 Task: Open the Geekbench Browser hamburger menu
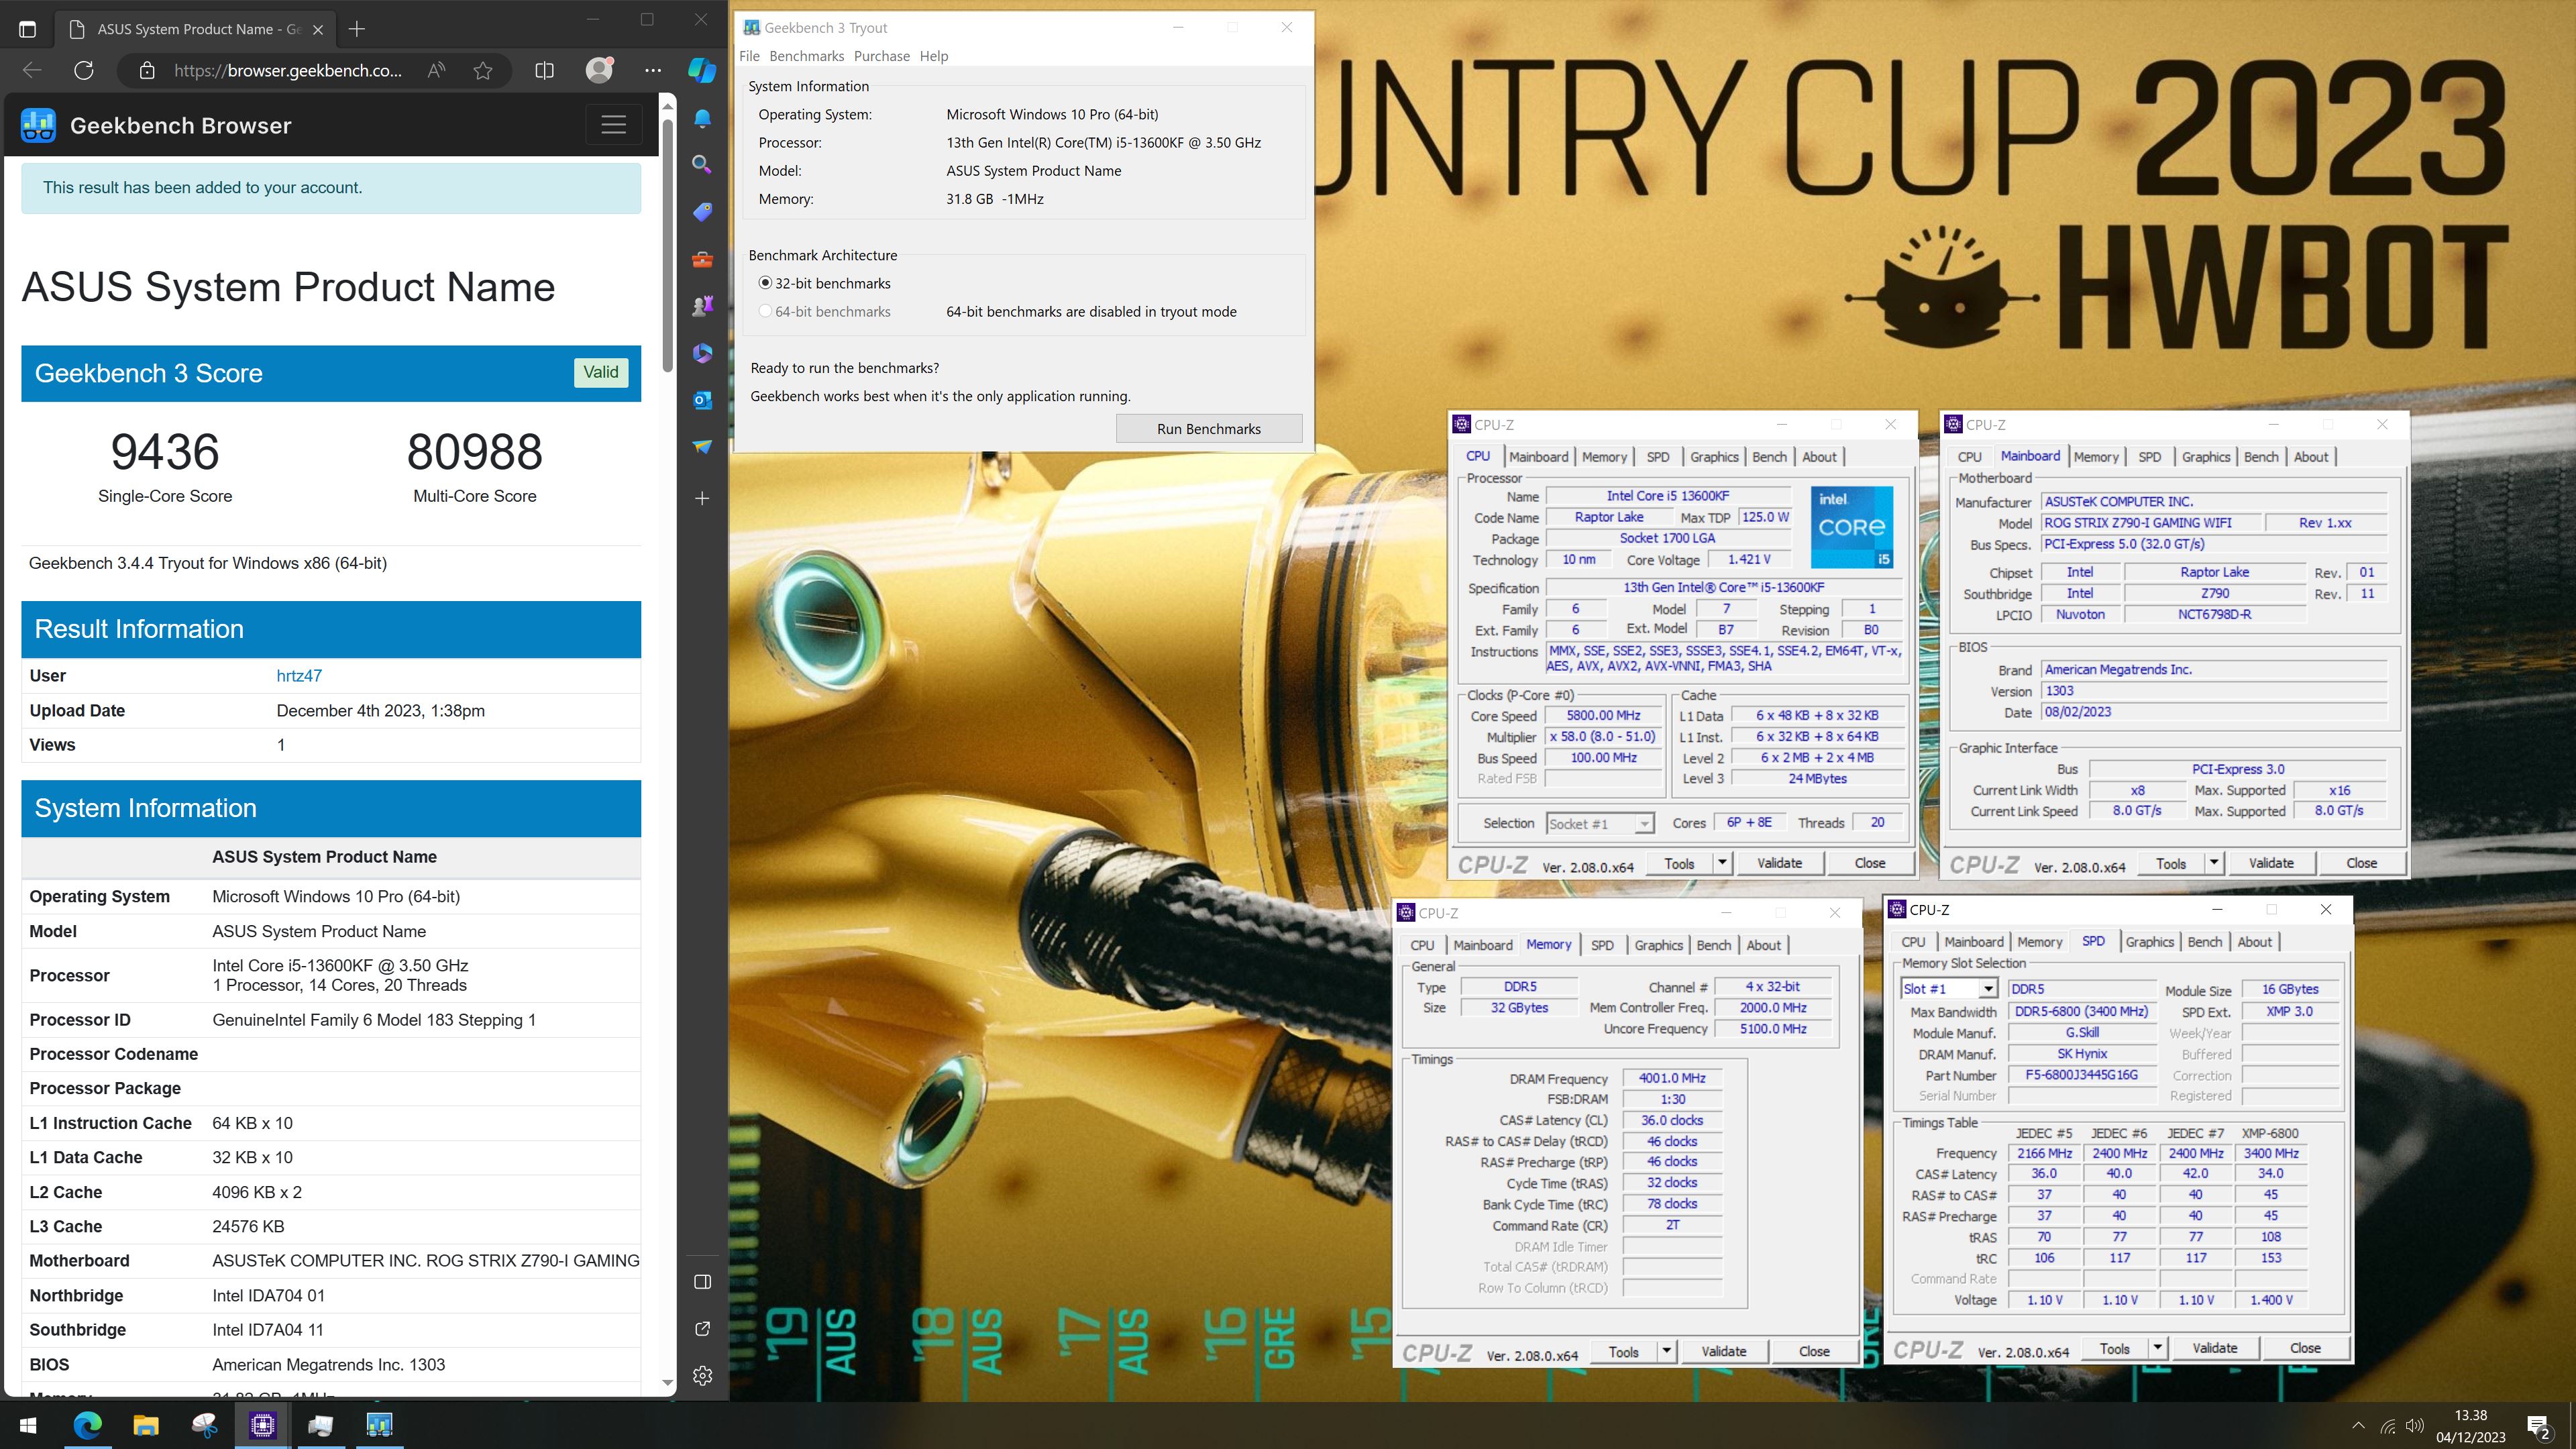(x=613, y=125)
